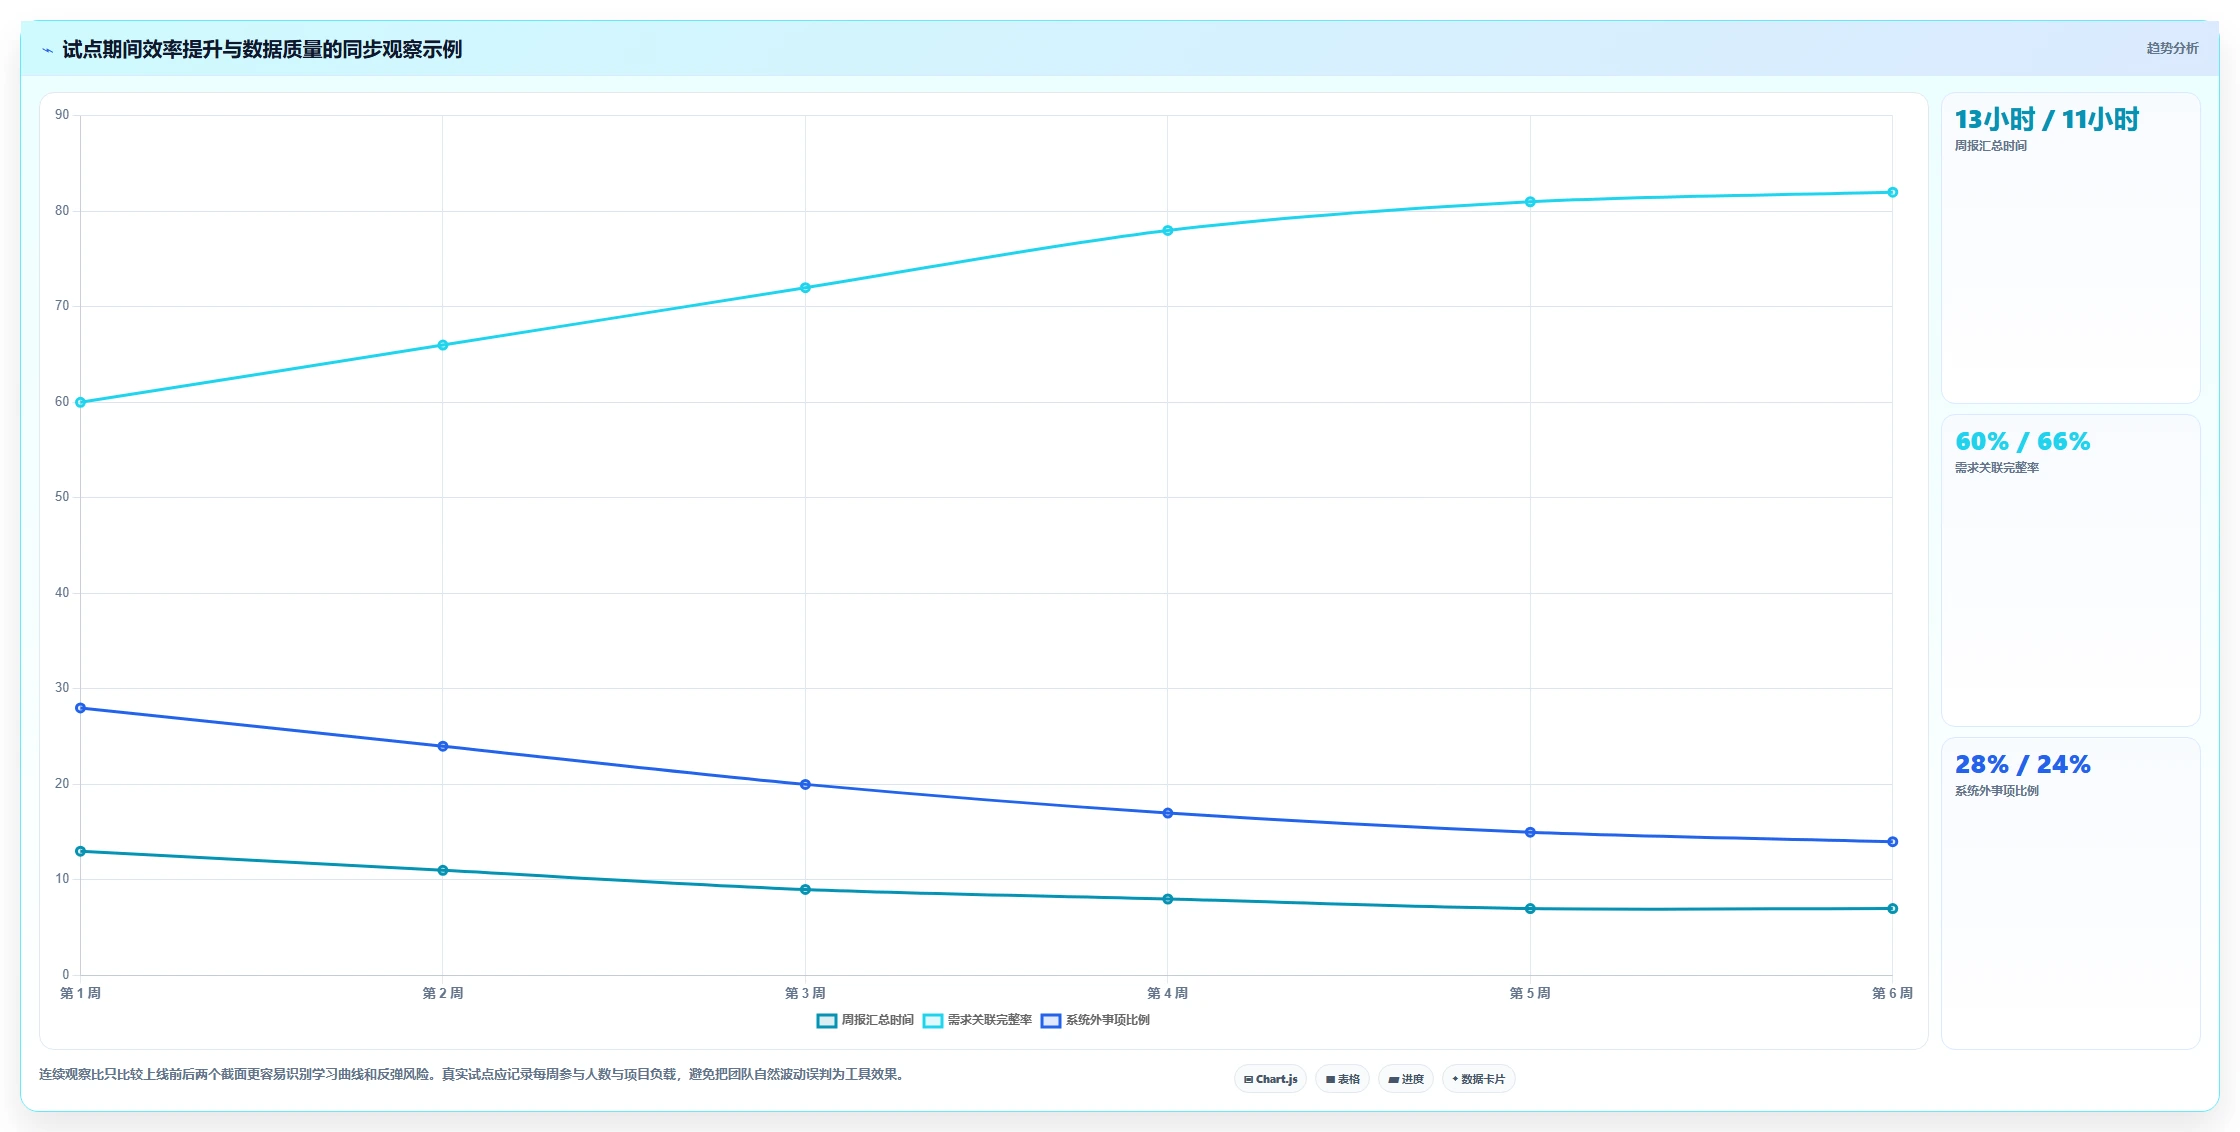The image size is (2240, 1132).
Task: Open the 数据卡片 chip
Action: click(x=1478, y=1079)
